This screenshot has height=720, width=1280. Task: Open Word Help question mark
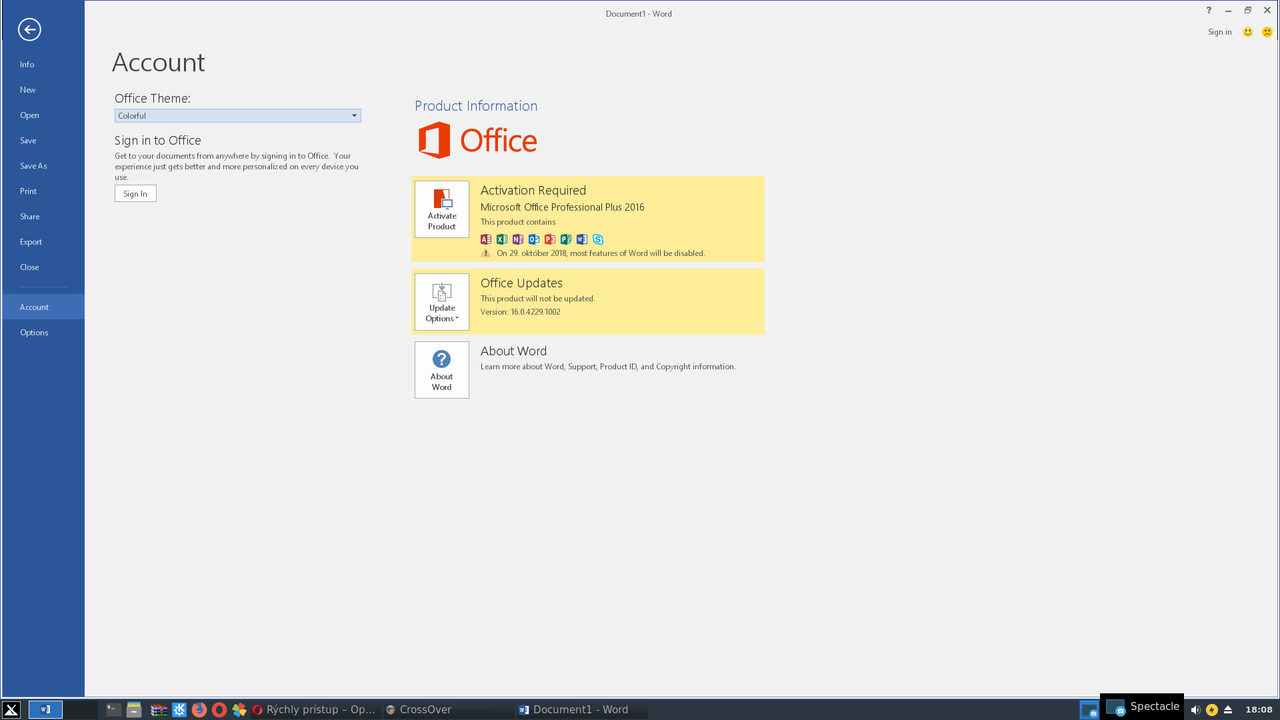tap(1208, 10)
